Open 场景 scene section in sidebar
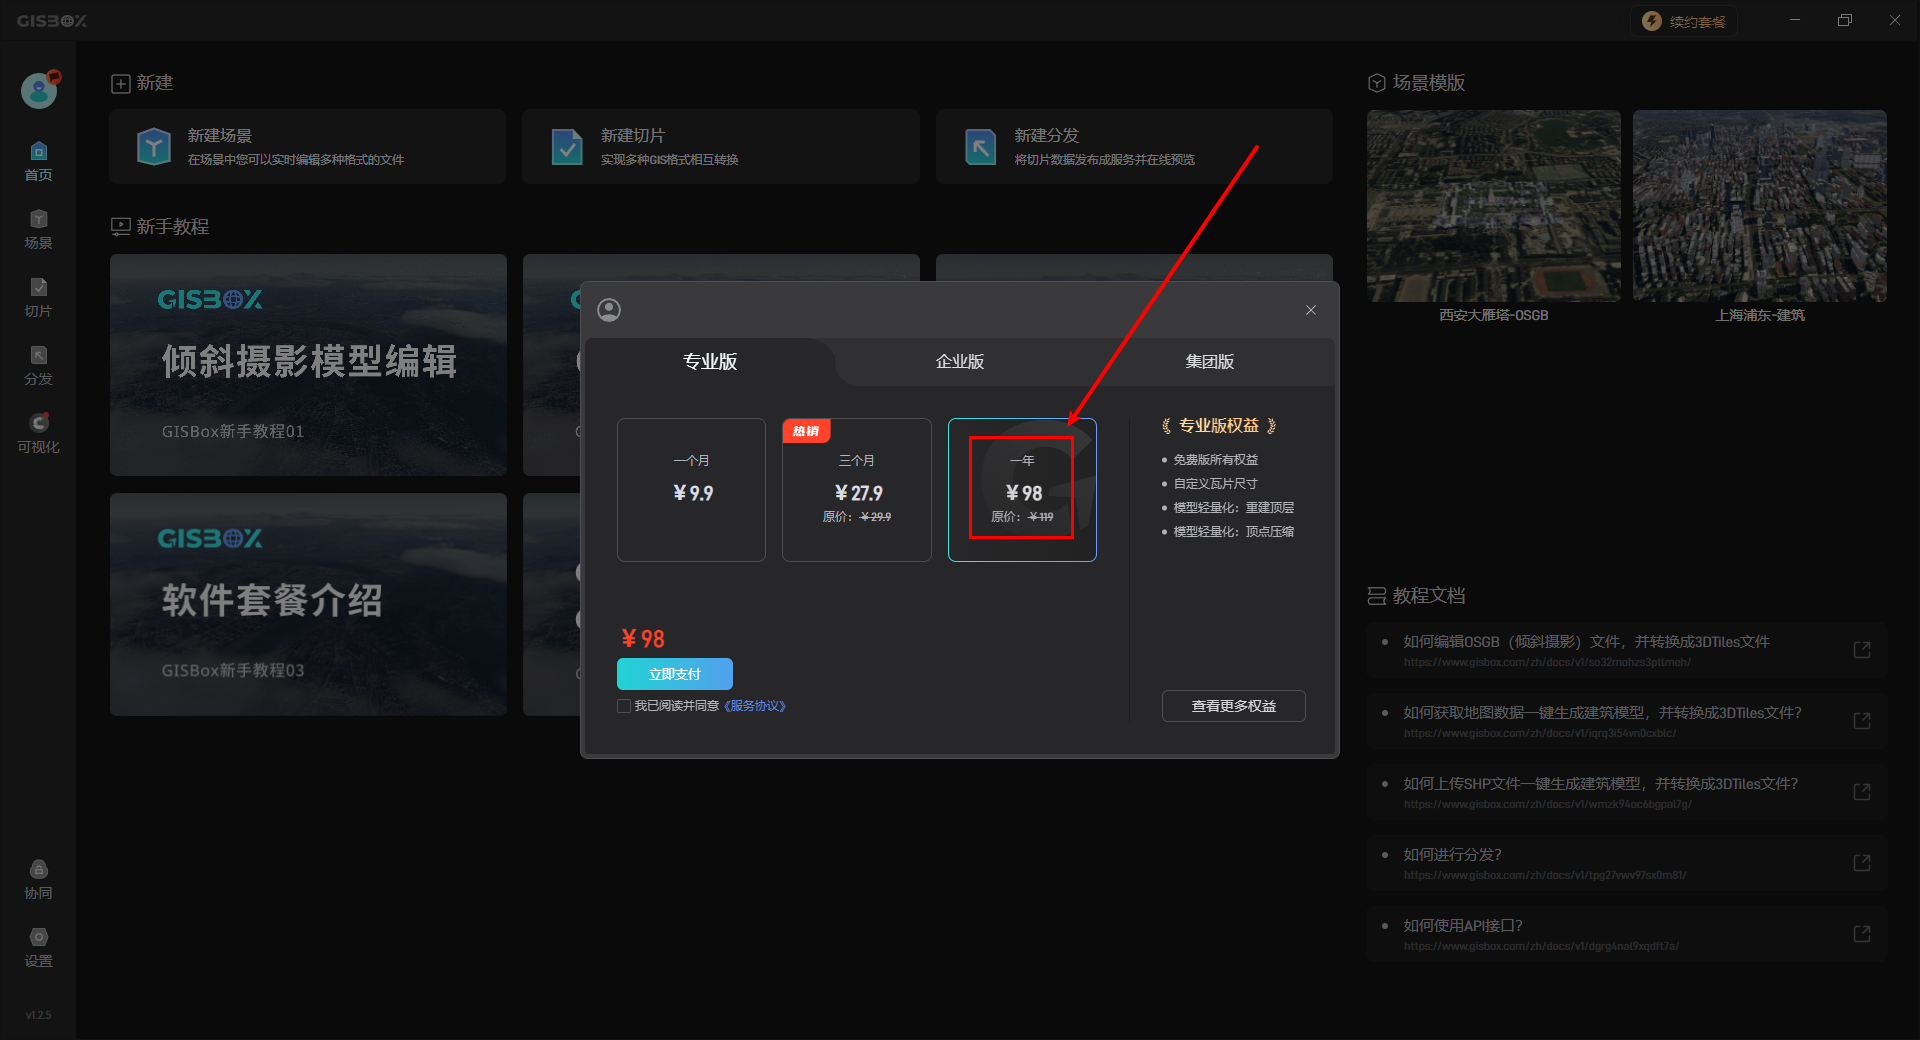The height and width of the screenshot is (1040, 1920). click(38, 230)
